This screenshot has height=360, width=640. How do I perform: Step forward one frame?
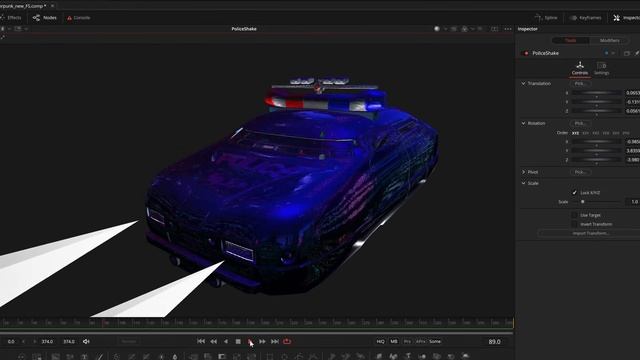click(262, 341)
